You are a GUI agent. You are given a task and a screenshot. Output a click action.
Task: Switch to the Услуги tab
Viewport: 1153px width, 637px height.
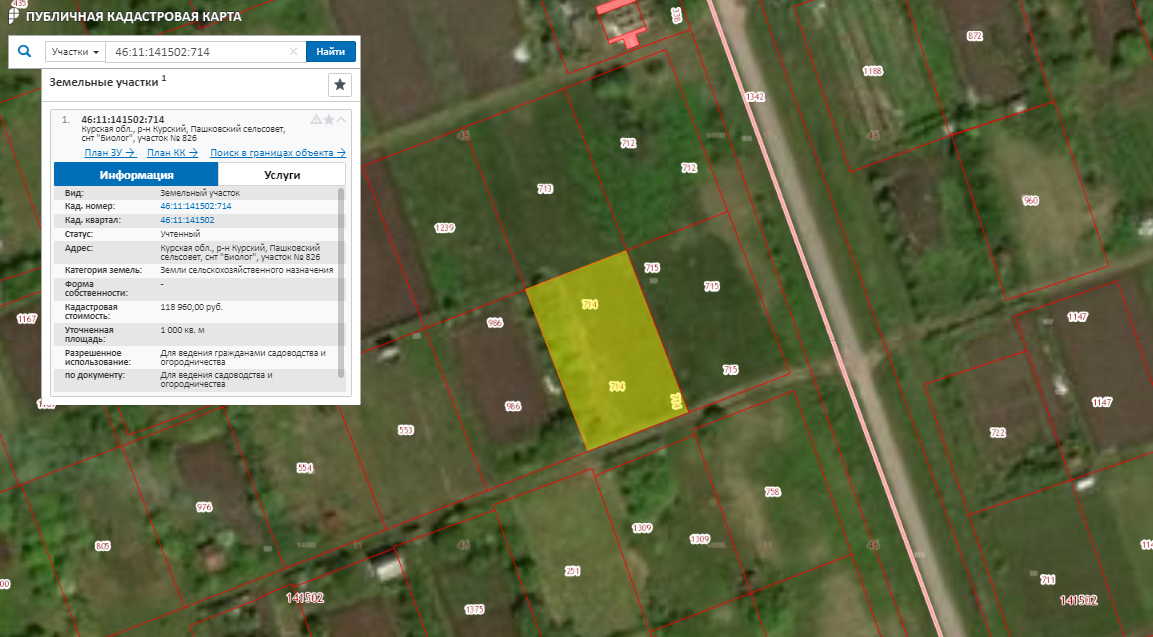click(281, 174)
